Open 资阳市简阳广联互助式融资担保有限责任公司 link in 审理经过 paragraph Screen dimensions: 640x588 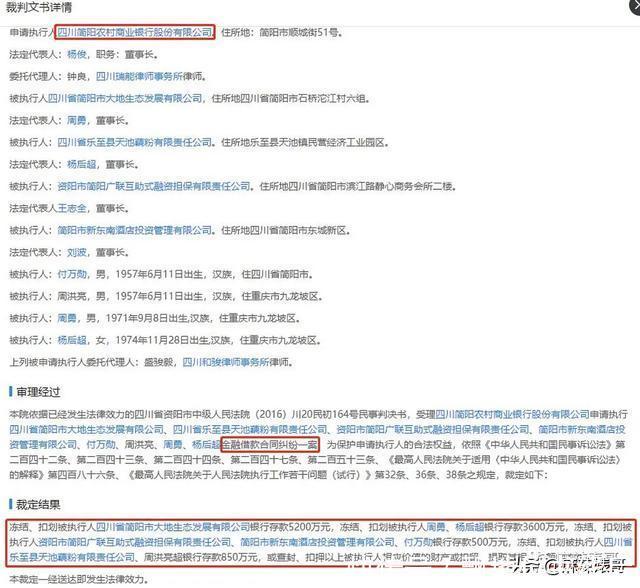coord(433,430)
